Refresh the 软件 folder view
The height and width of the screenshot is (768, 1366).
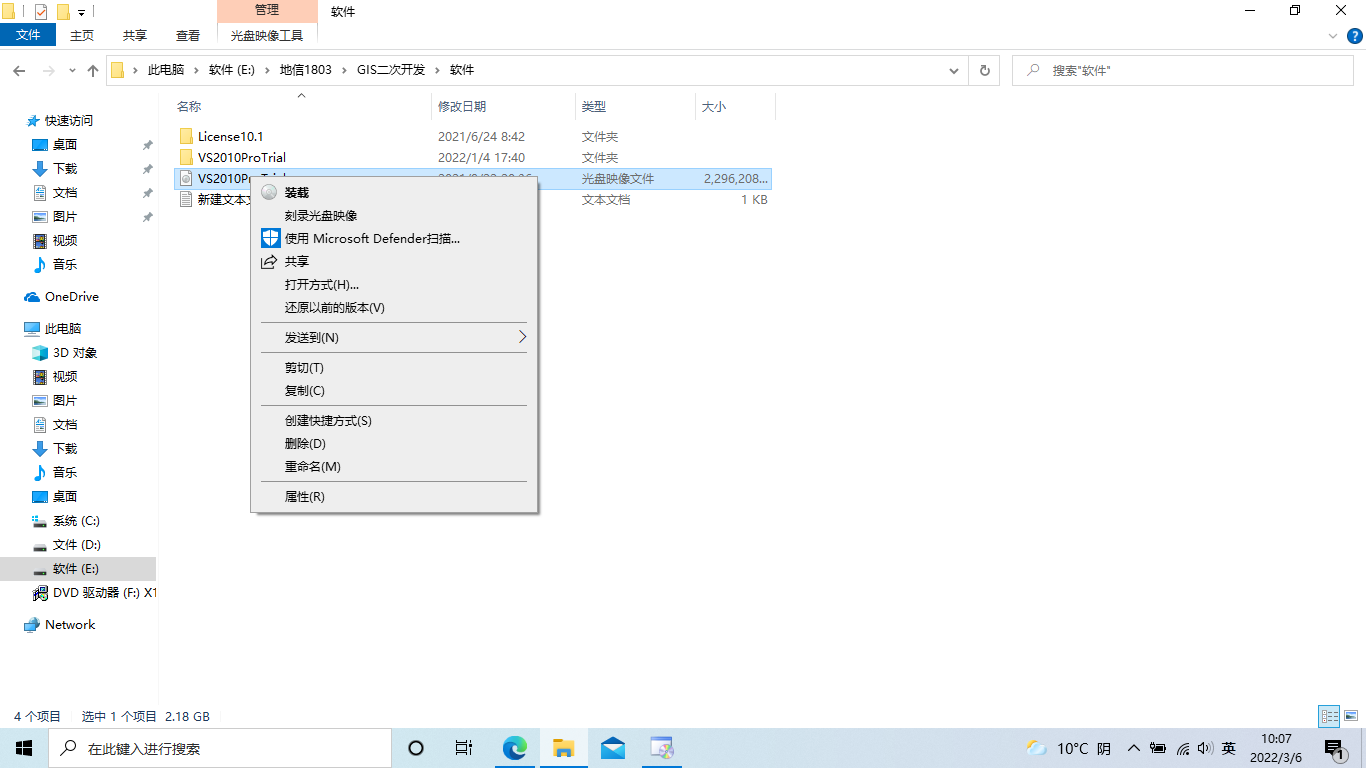point(984,70)
